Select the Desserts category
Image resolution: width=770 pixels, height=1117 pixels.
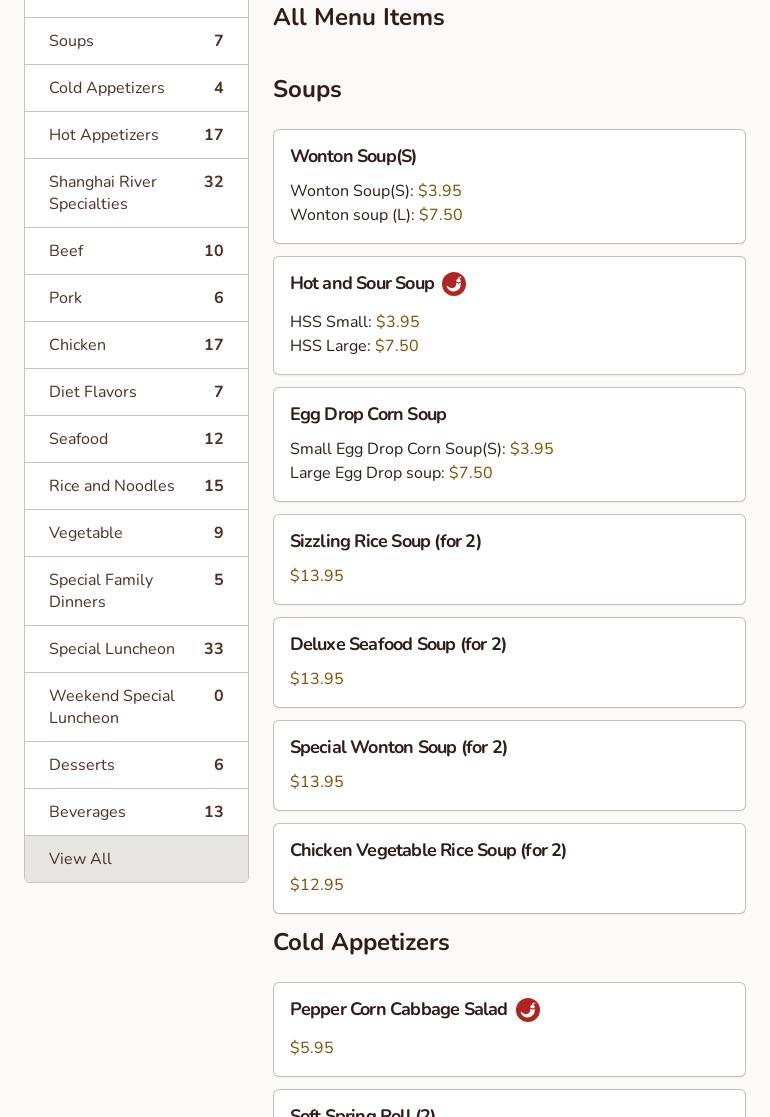point(136,765)
